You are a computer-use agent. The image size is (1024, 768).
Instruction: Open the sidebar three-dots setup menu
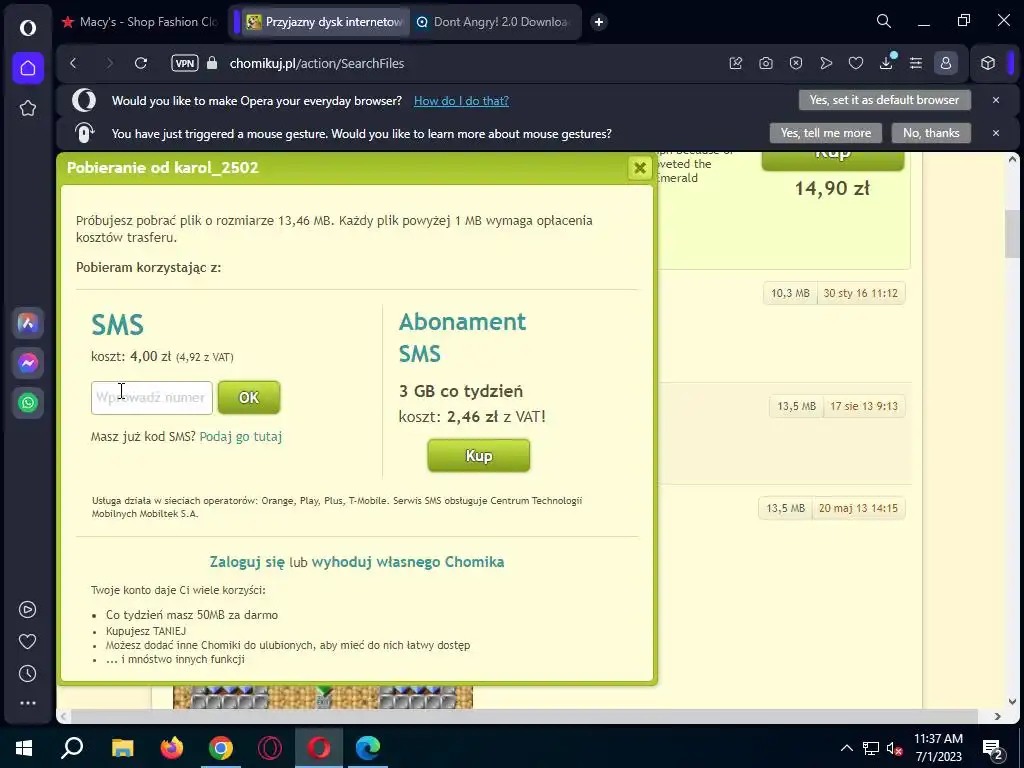[27, 703]
